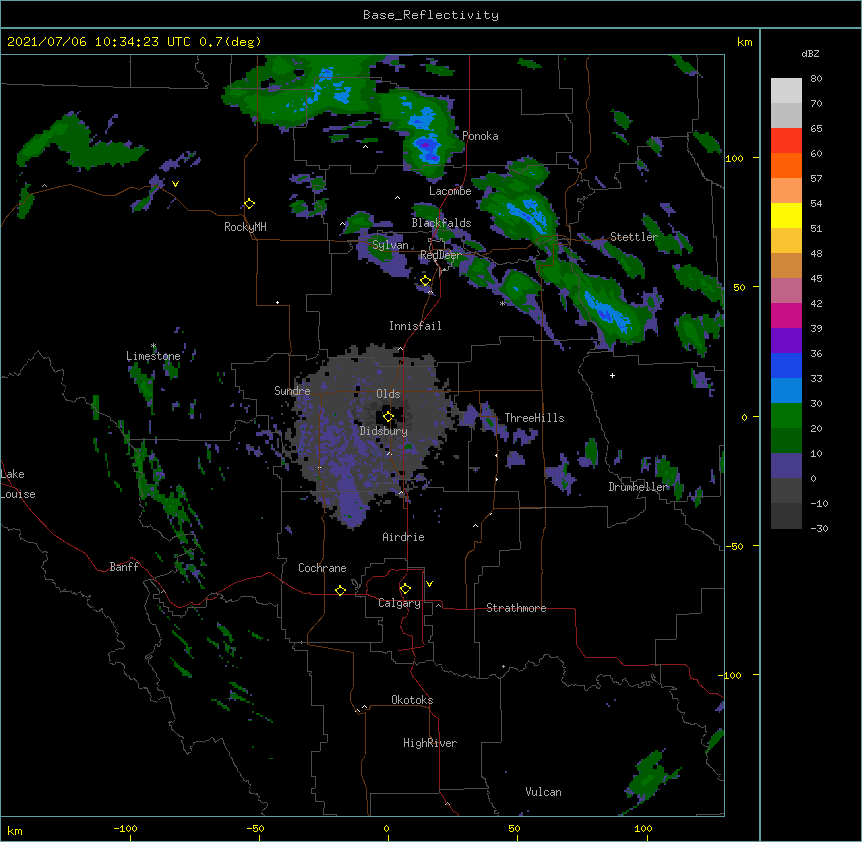The image size is (862, 842).
Task: Pick the bright green 20-30 dBZ swatch
Action: [786, 416]
